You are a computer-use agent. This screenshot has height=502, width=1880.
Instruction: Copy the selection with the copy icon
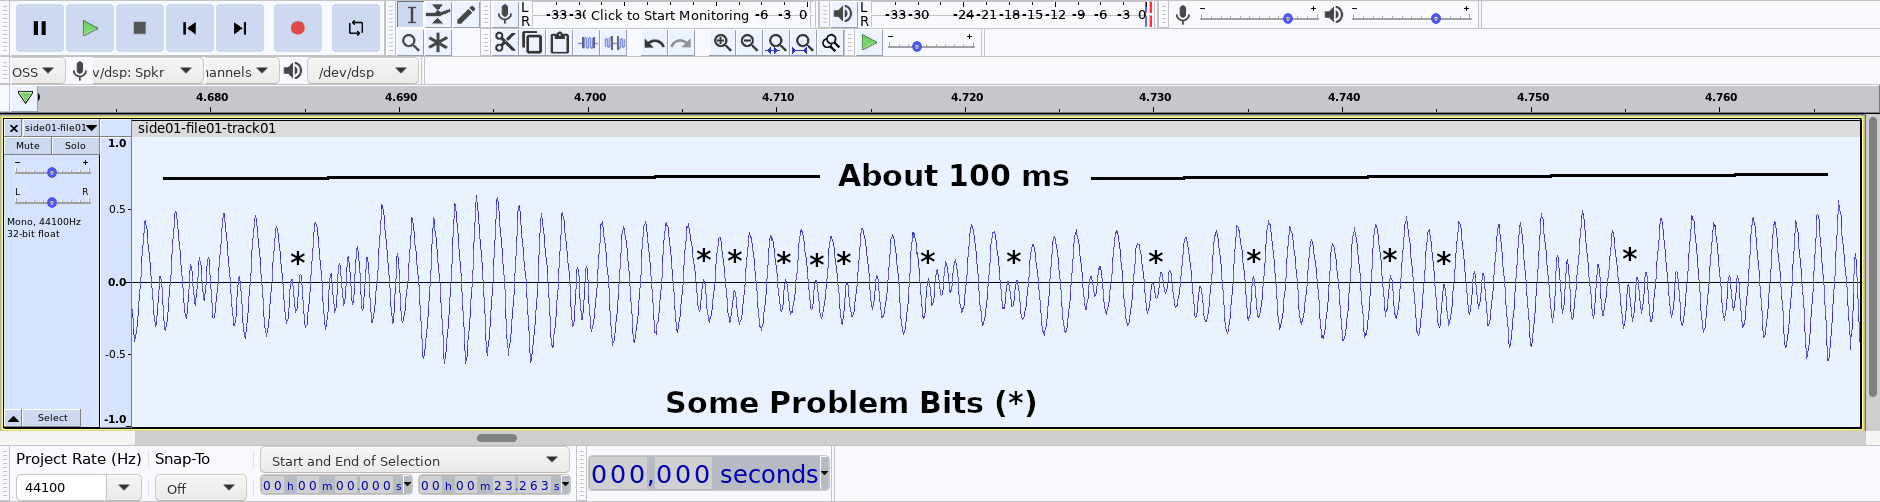(533, 42)
